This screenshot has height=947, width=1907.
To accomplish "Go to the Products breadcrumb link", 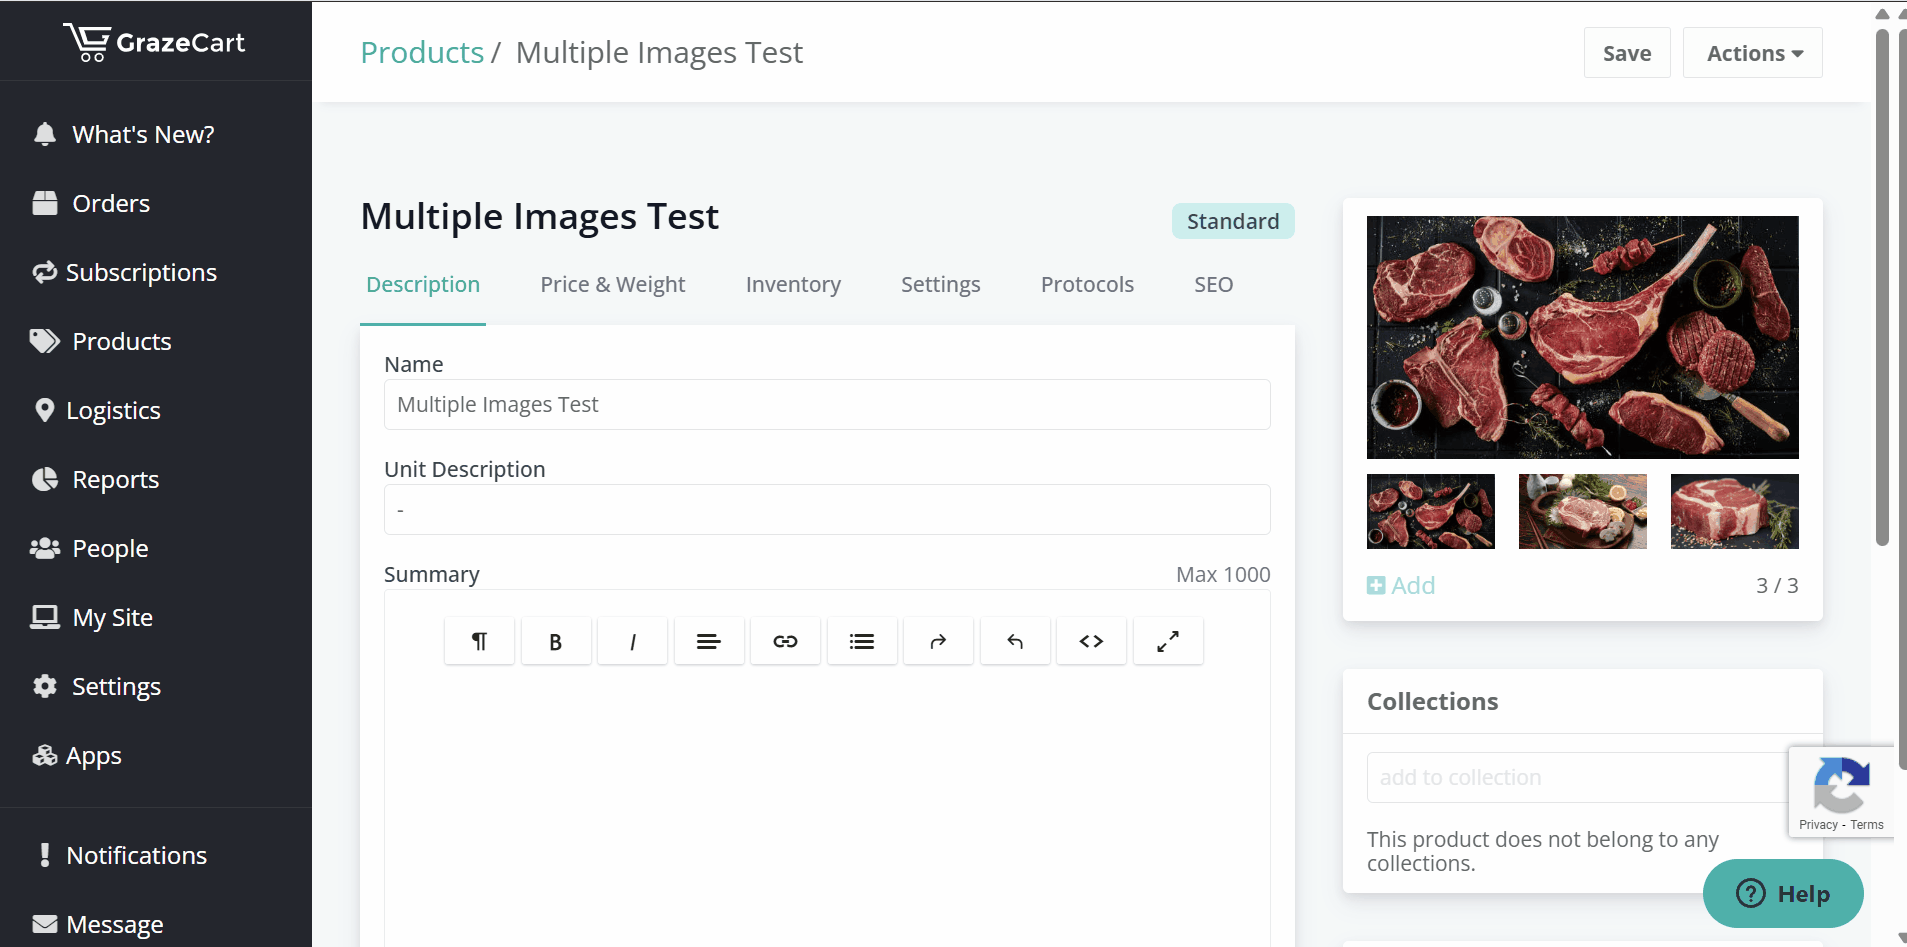I will [422, 53].
